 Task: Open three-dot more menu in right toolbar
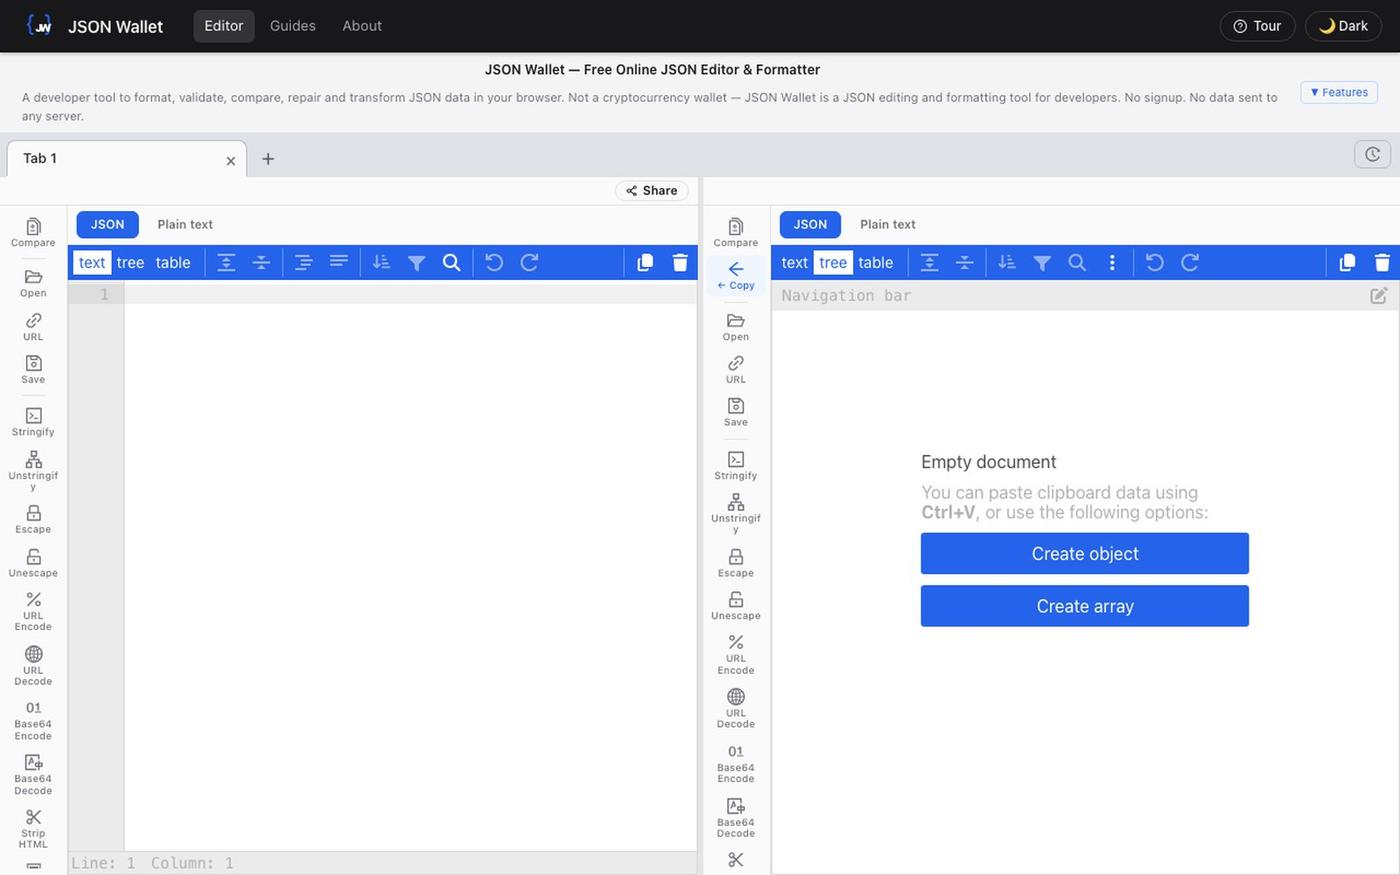tap(1112, 262)
